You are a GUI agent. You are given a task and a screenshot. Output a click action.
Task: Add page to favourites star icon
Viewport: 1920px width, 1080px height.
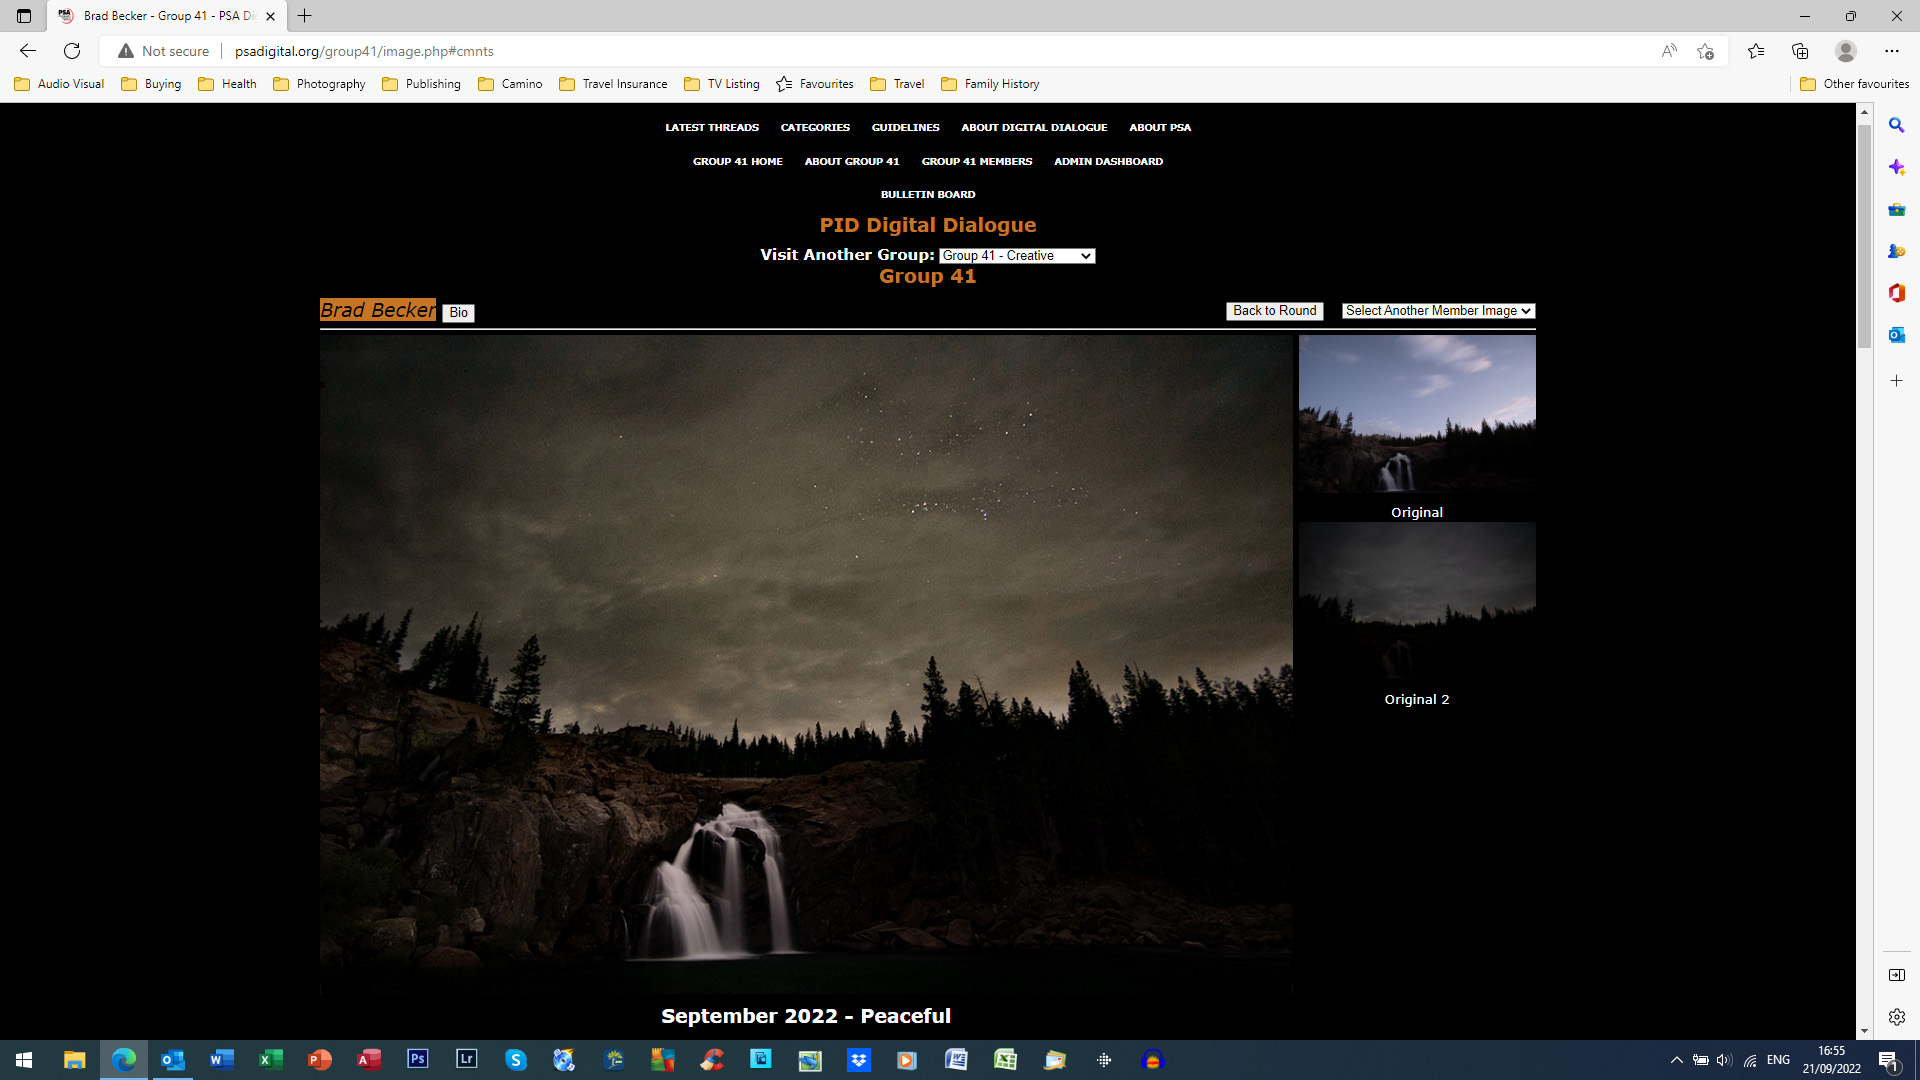tap(1705, 51)
